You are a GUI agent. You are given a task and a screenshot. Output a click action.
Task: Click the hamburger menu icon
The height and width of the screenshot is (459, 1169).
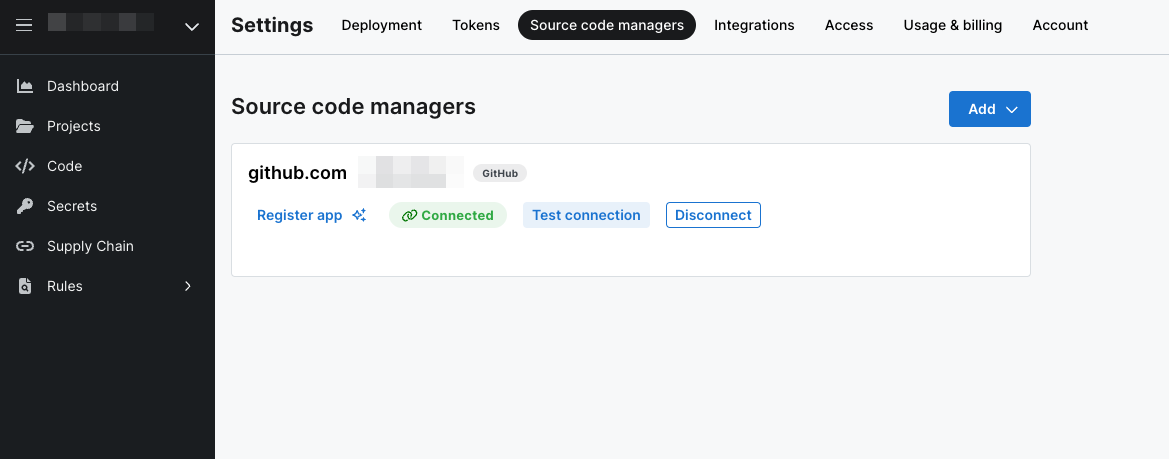25,26
